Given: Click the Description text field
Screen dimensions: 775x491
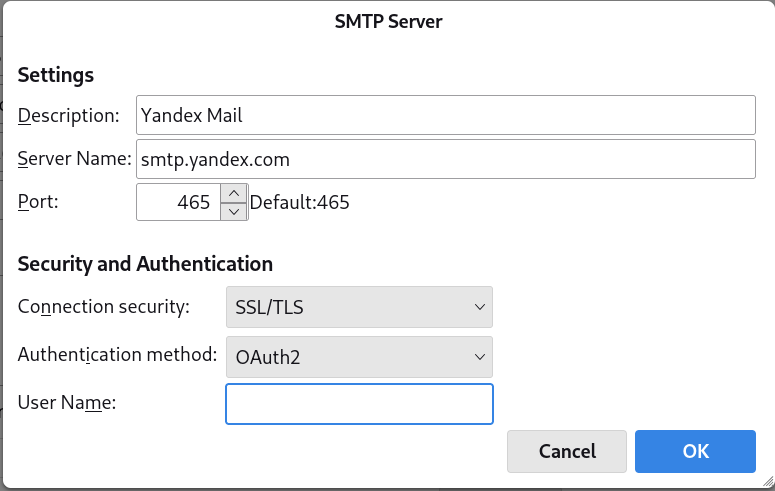Looking at the screenshot, I should pyautogui.click(x=445, y=115).
